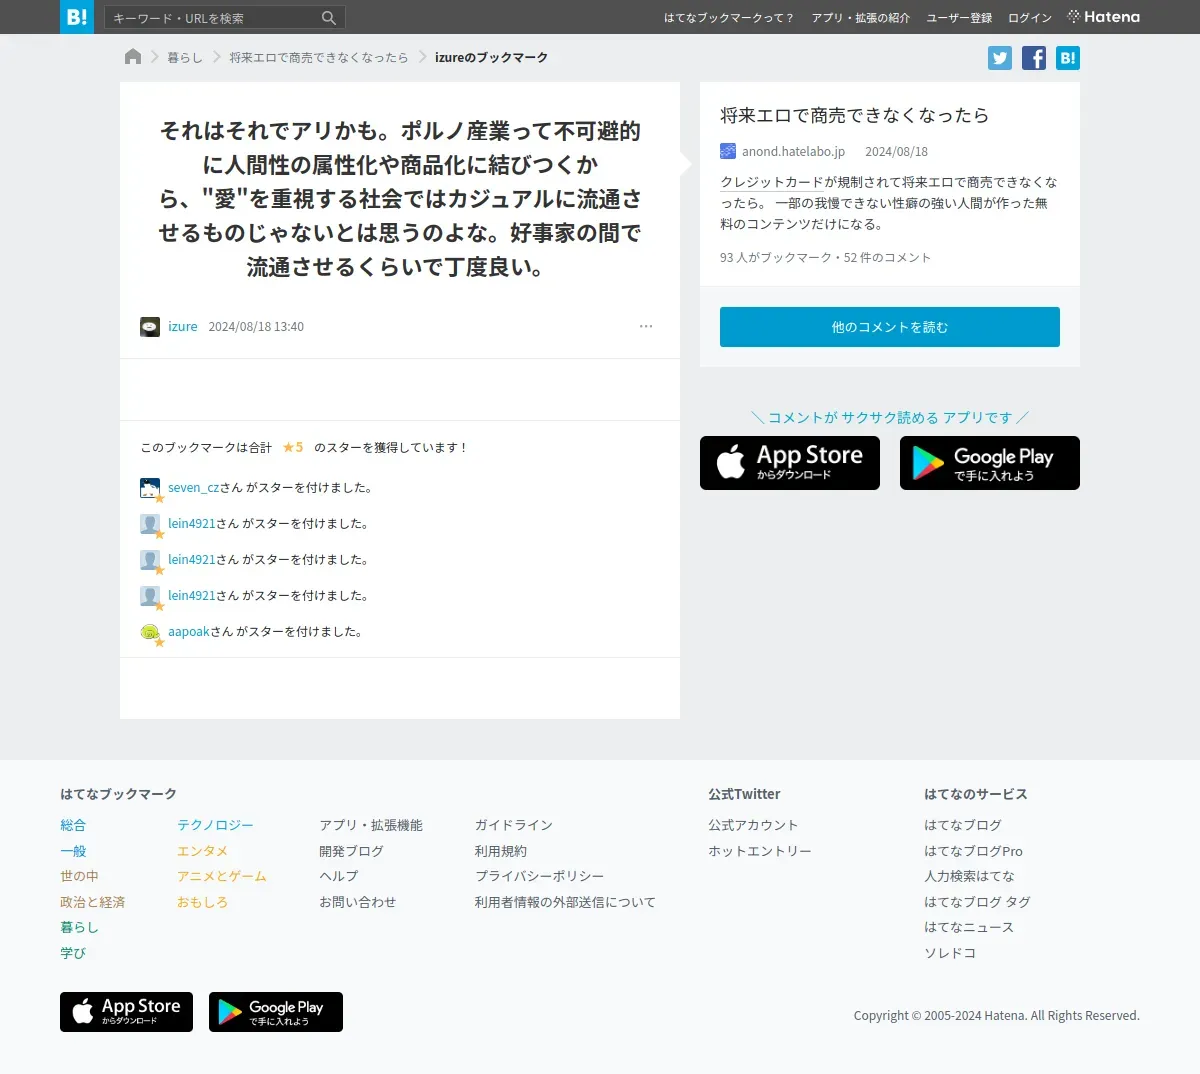Open footer プライバシーポリシー link
Image resolution: width=1200 pixels, height=1074 pixels.
pos(539,876)
